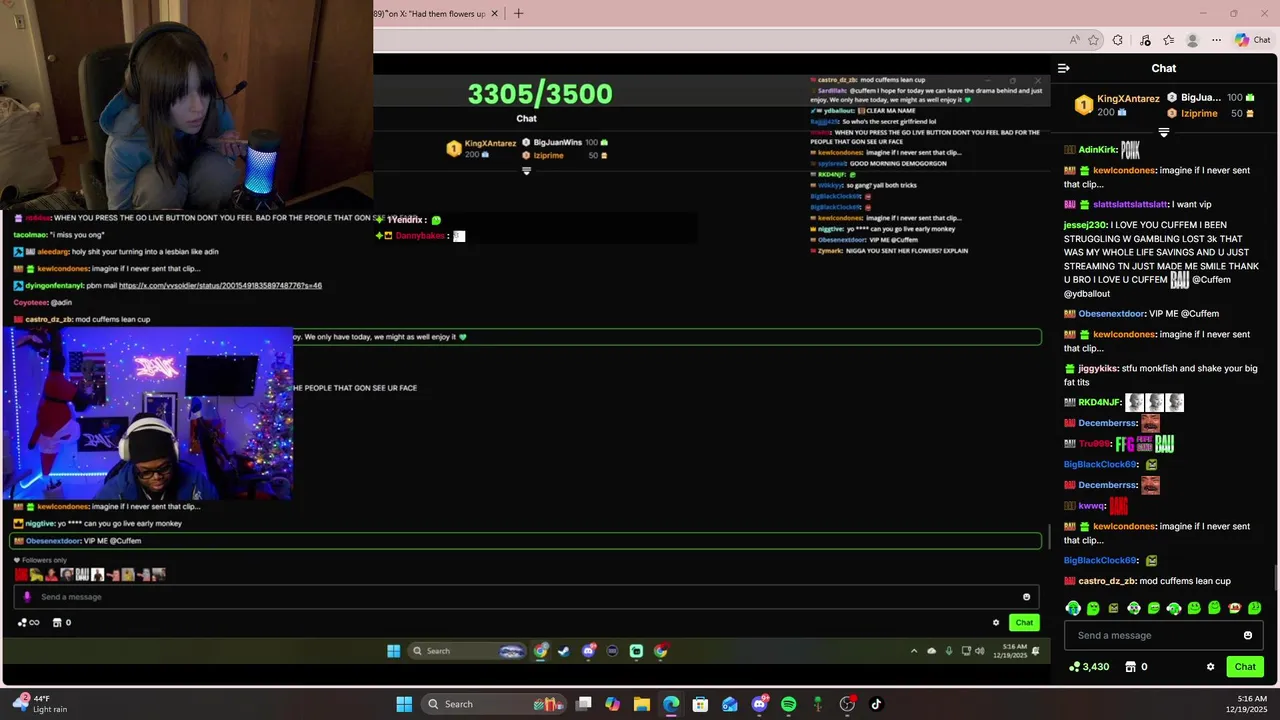Close the 'Had them flowers up' tab
The image size is (1280, 720).
click(494, 14)
